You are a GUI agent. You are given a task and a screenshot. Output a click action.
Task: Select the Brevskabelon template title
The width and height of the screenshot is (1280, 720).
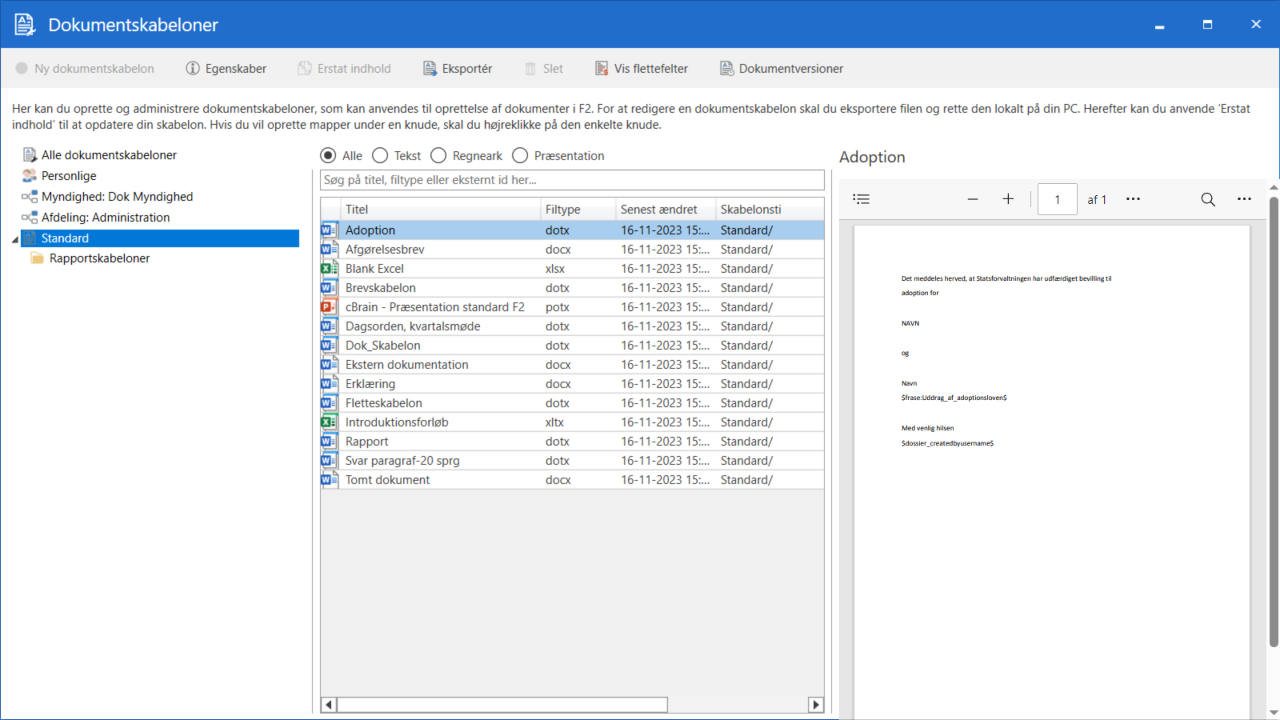380,288
